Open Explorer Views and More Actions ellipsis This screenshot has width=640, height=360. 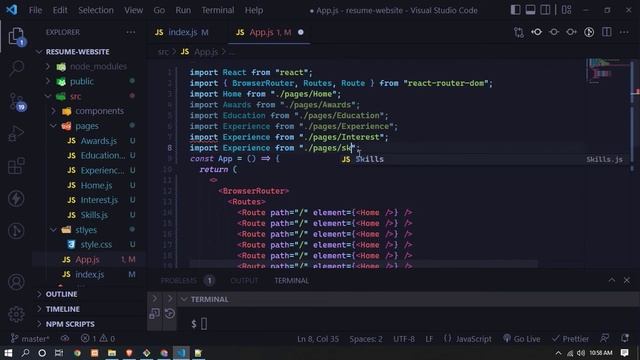click(131, 32)
